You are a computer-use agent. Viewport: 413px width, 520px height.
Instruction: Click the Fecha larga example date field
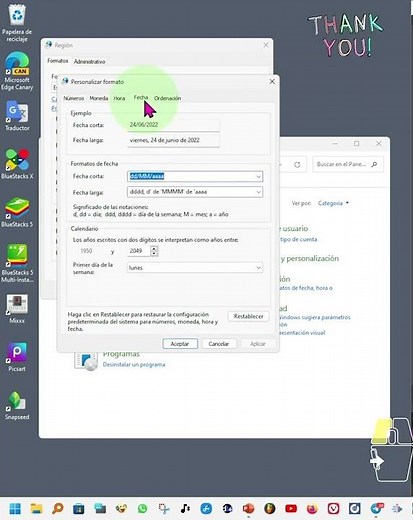coord(174,140)
